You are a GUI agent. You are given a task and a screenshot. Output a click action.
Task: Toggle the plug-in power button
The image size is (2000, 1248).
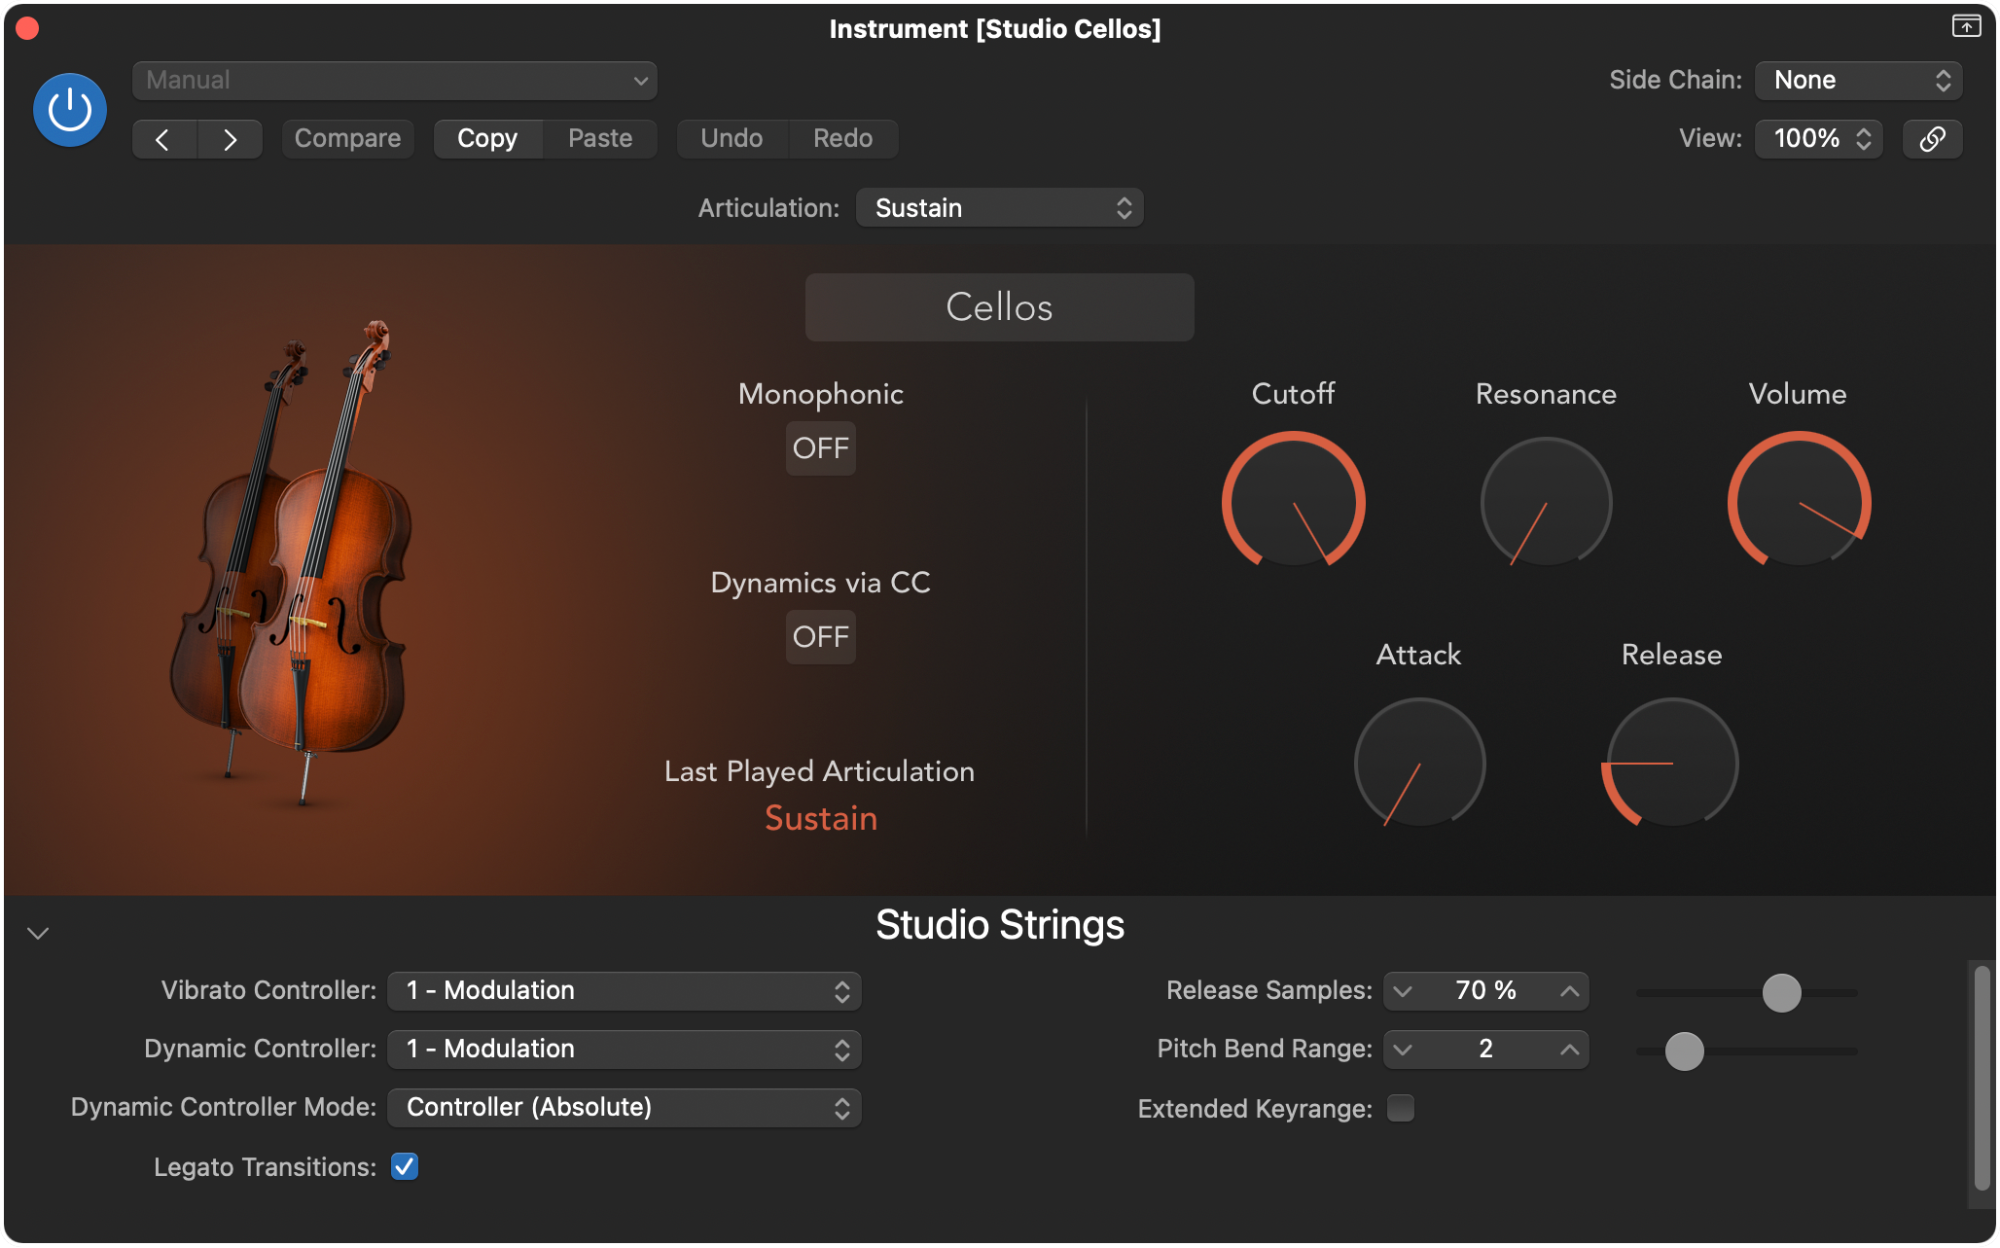70,110
